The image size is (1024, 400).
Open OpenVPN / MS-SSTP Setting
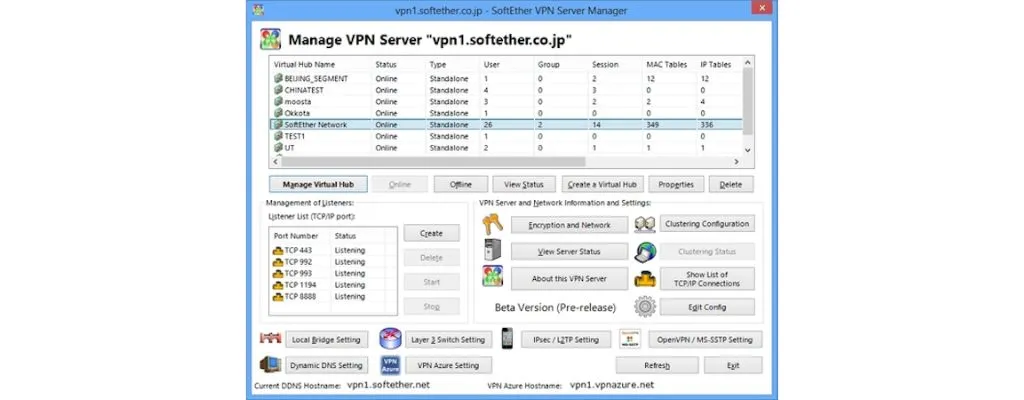coord(705,340)
